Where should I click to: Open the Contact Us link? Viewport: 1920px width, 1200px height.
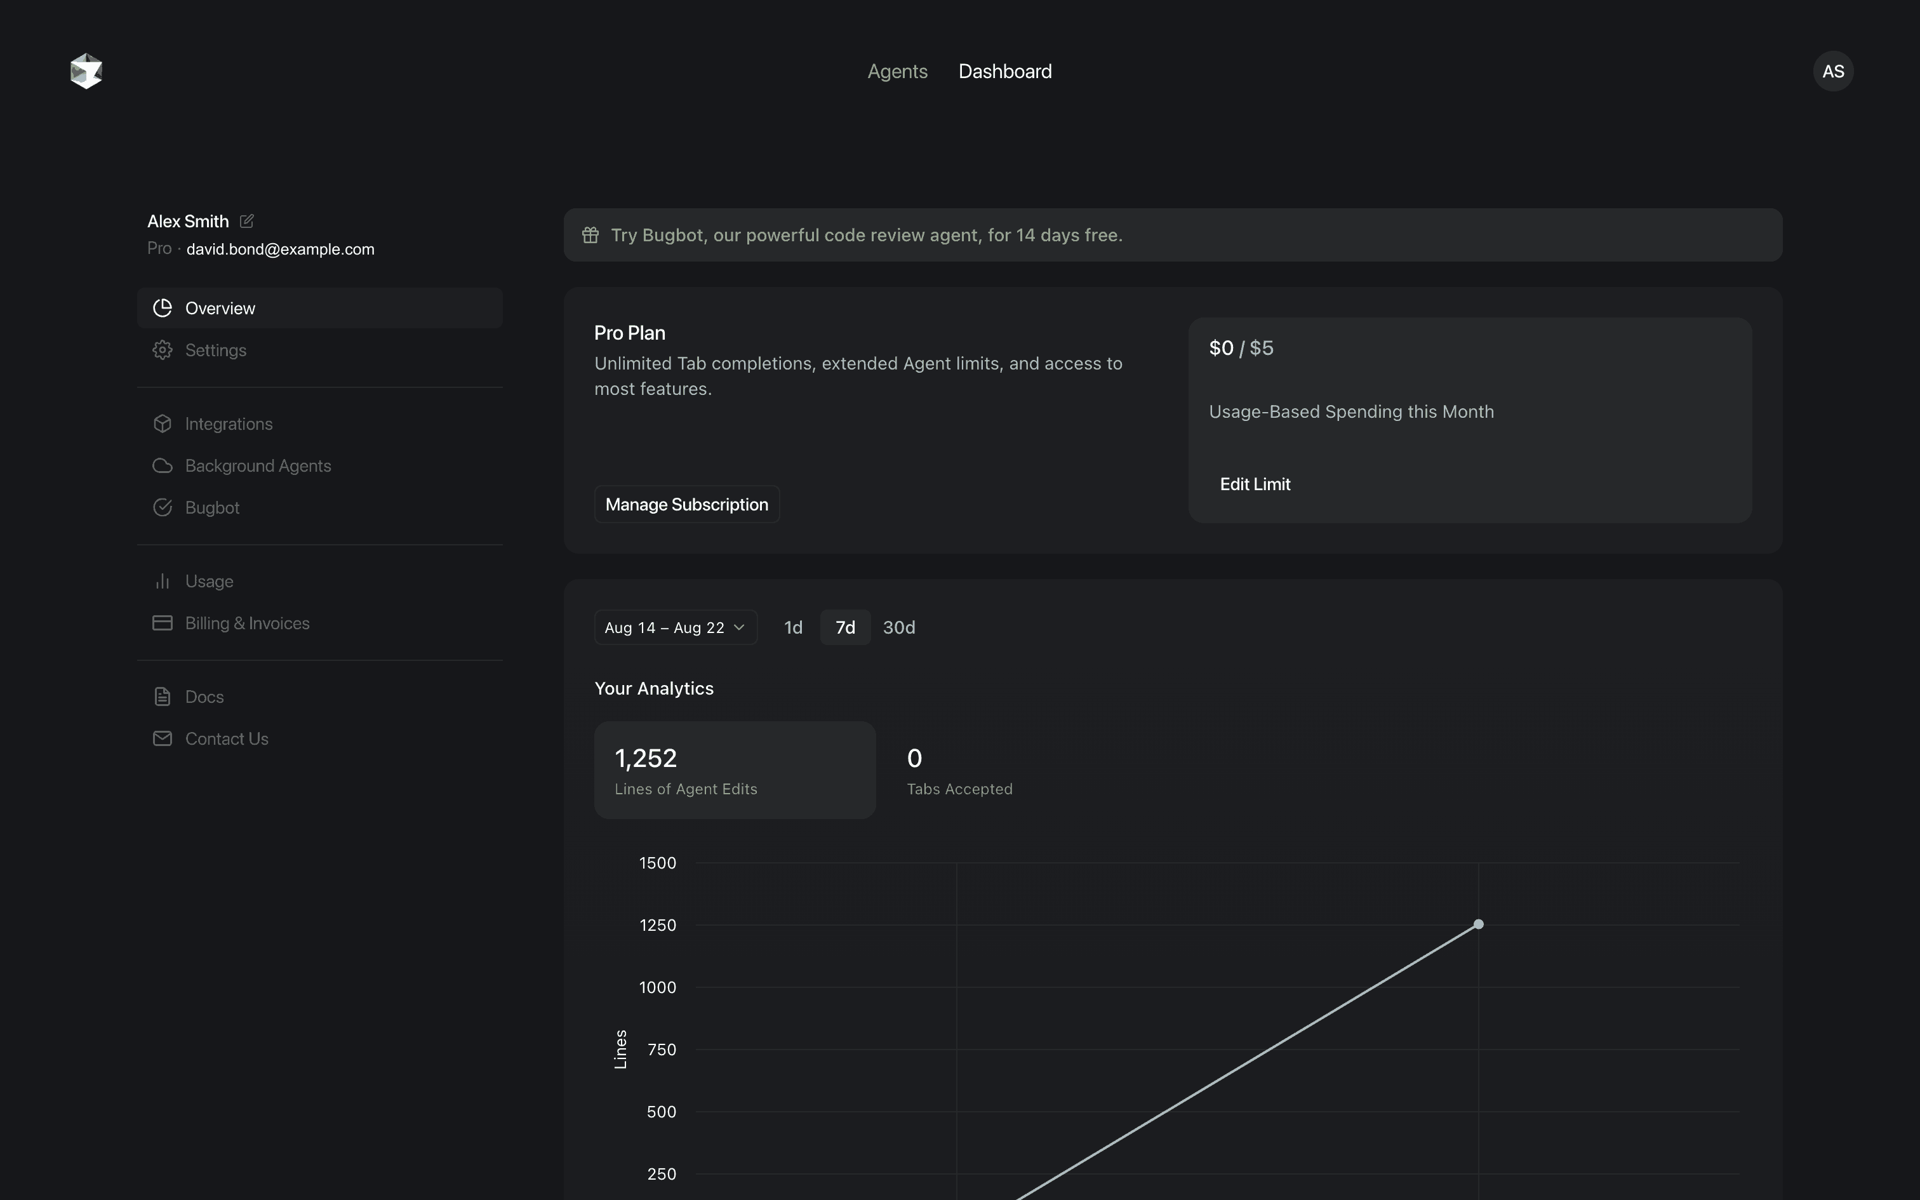(320, 739)
